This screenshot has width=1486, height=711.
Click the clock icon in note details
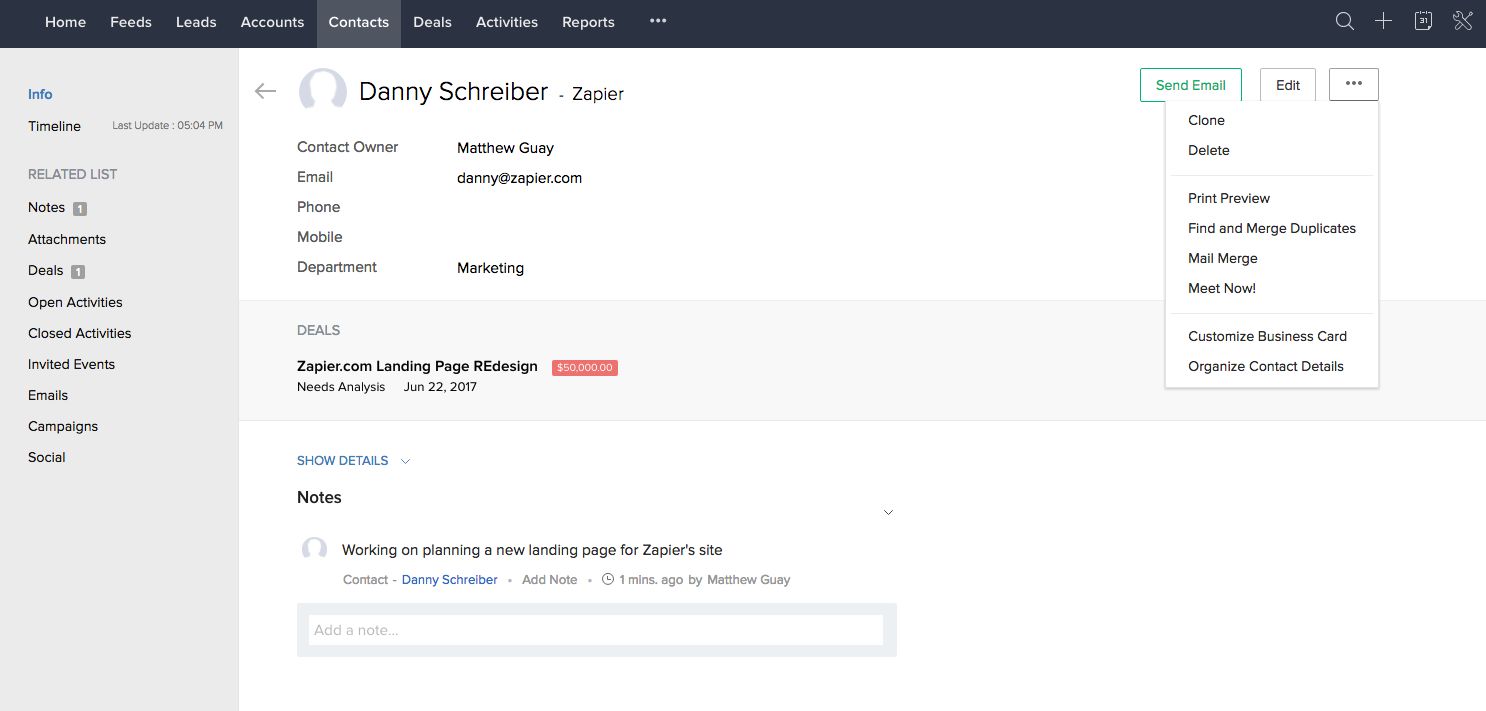tap(607, 580)
